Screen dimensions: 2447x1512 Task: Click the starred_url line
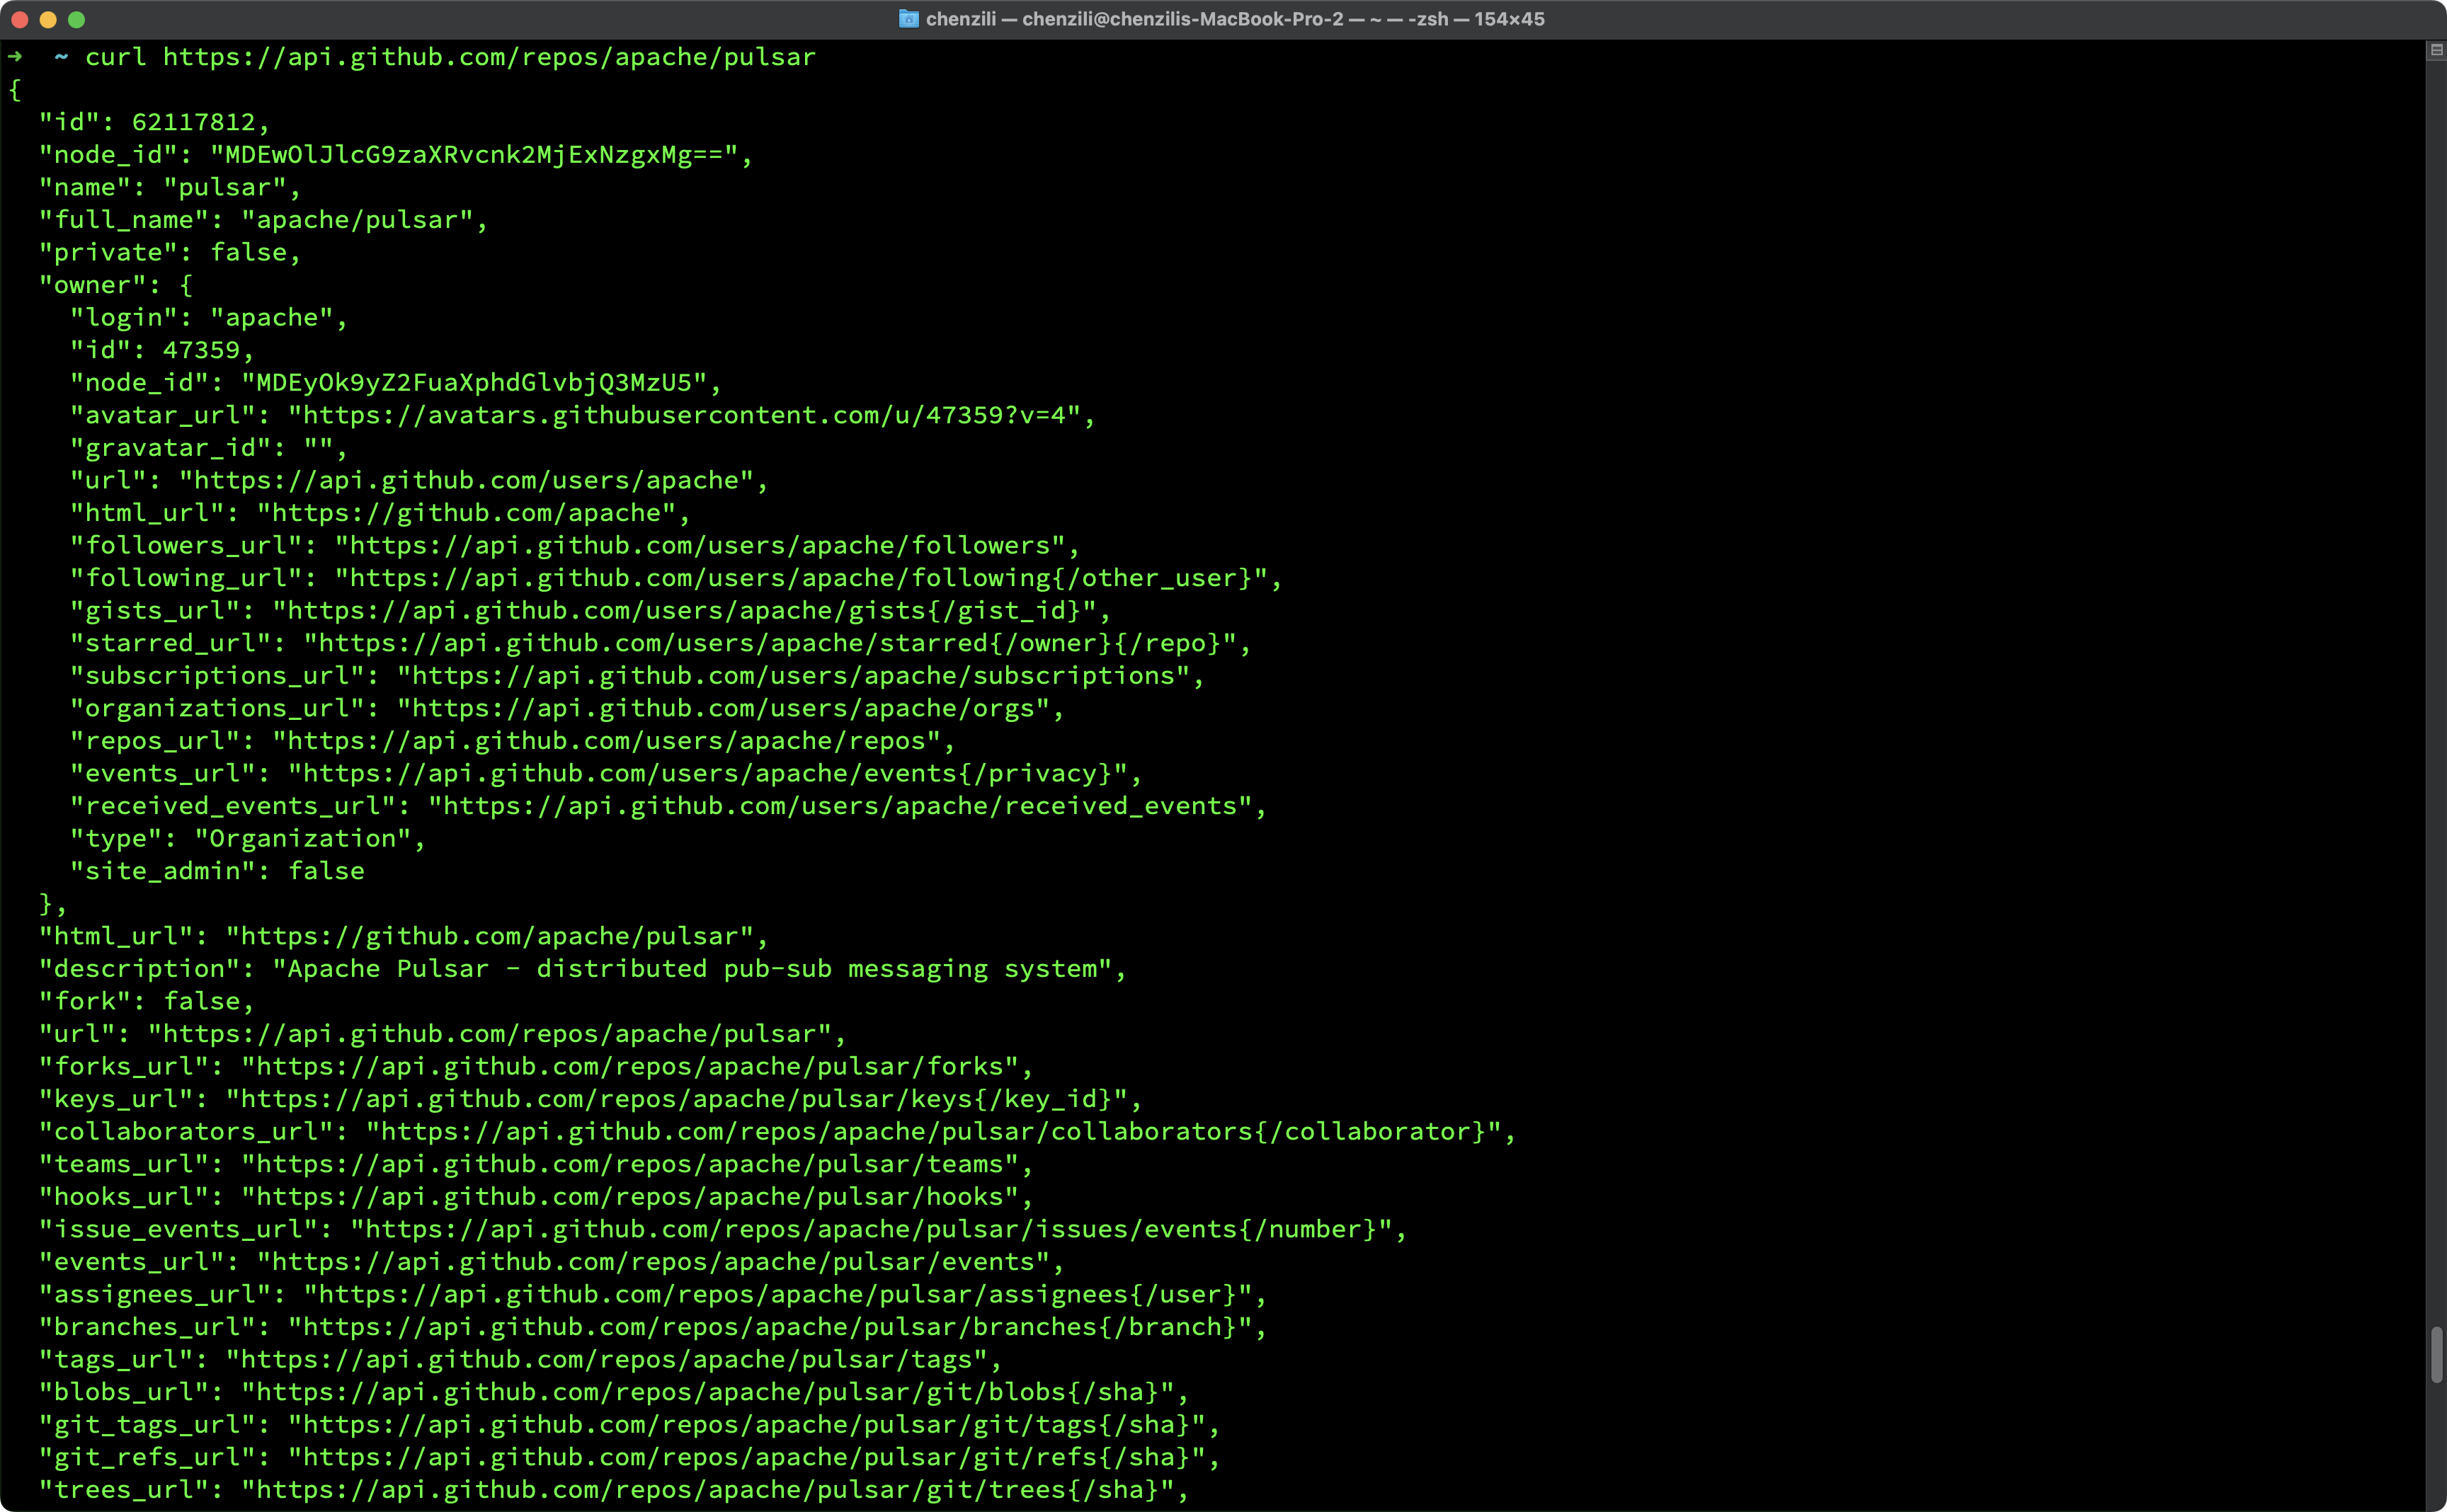(660, 643)
